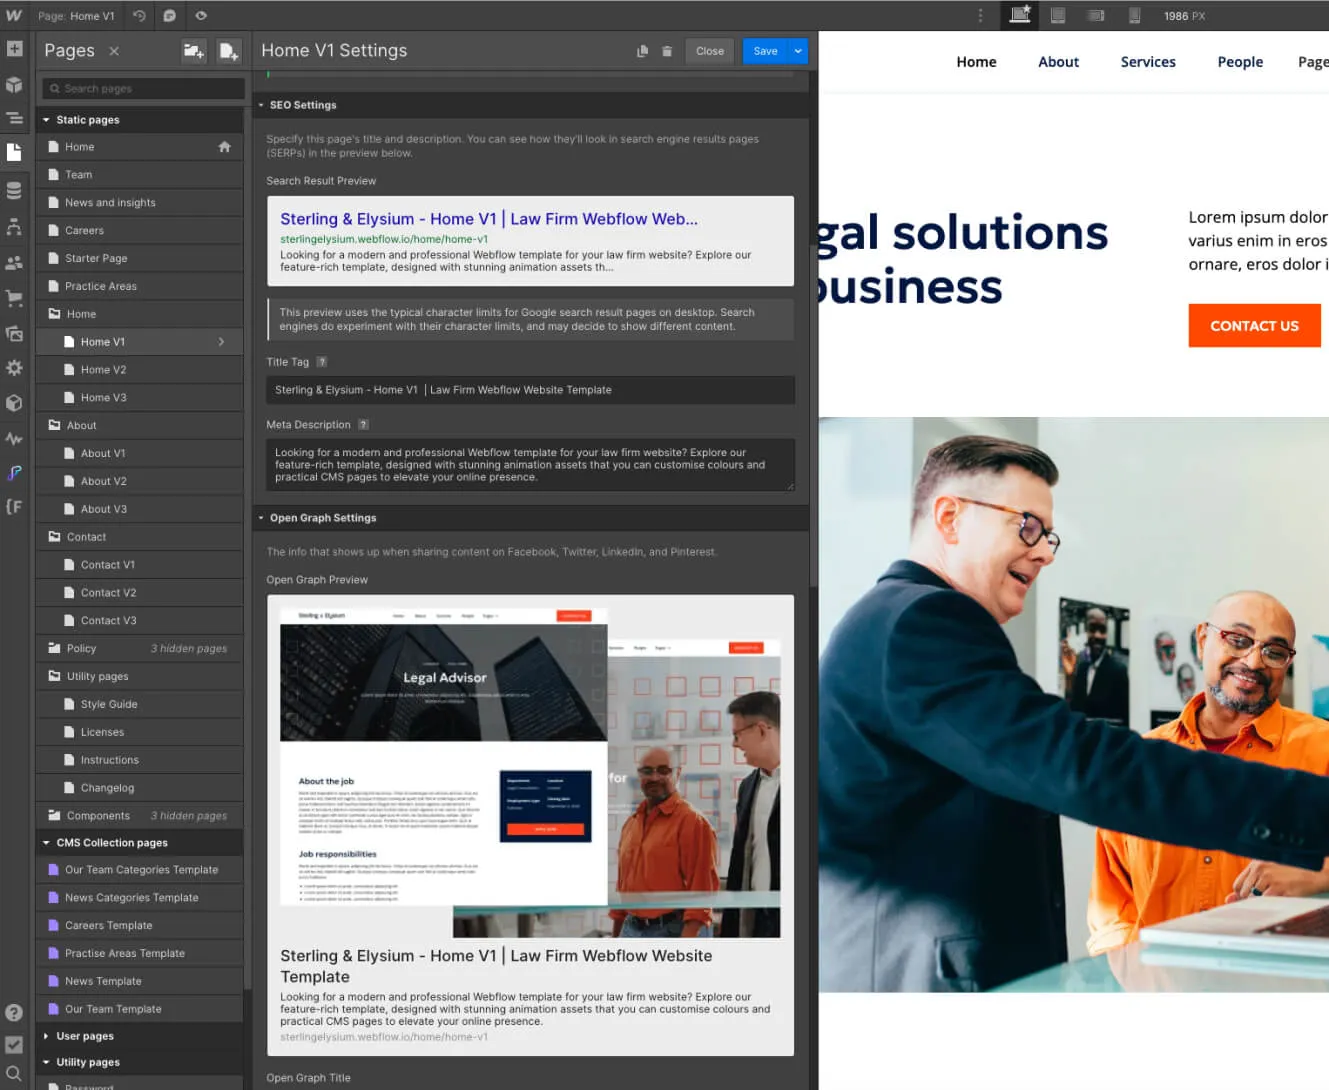Open the Help question mark icon

point(14,1012)
